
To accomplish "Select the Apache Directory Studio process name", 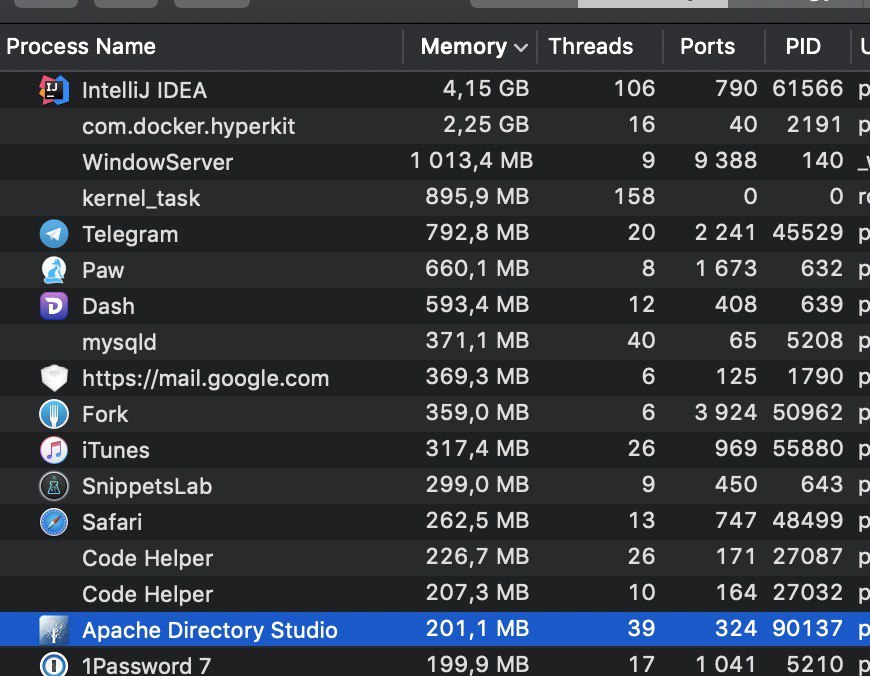I will coord(210,630).
